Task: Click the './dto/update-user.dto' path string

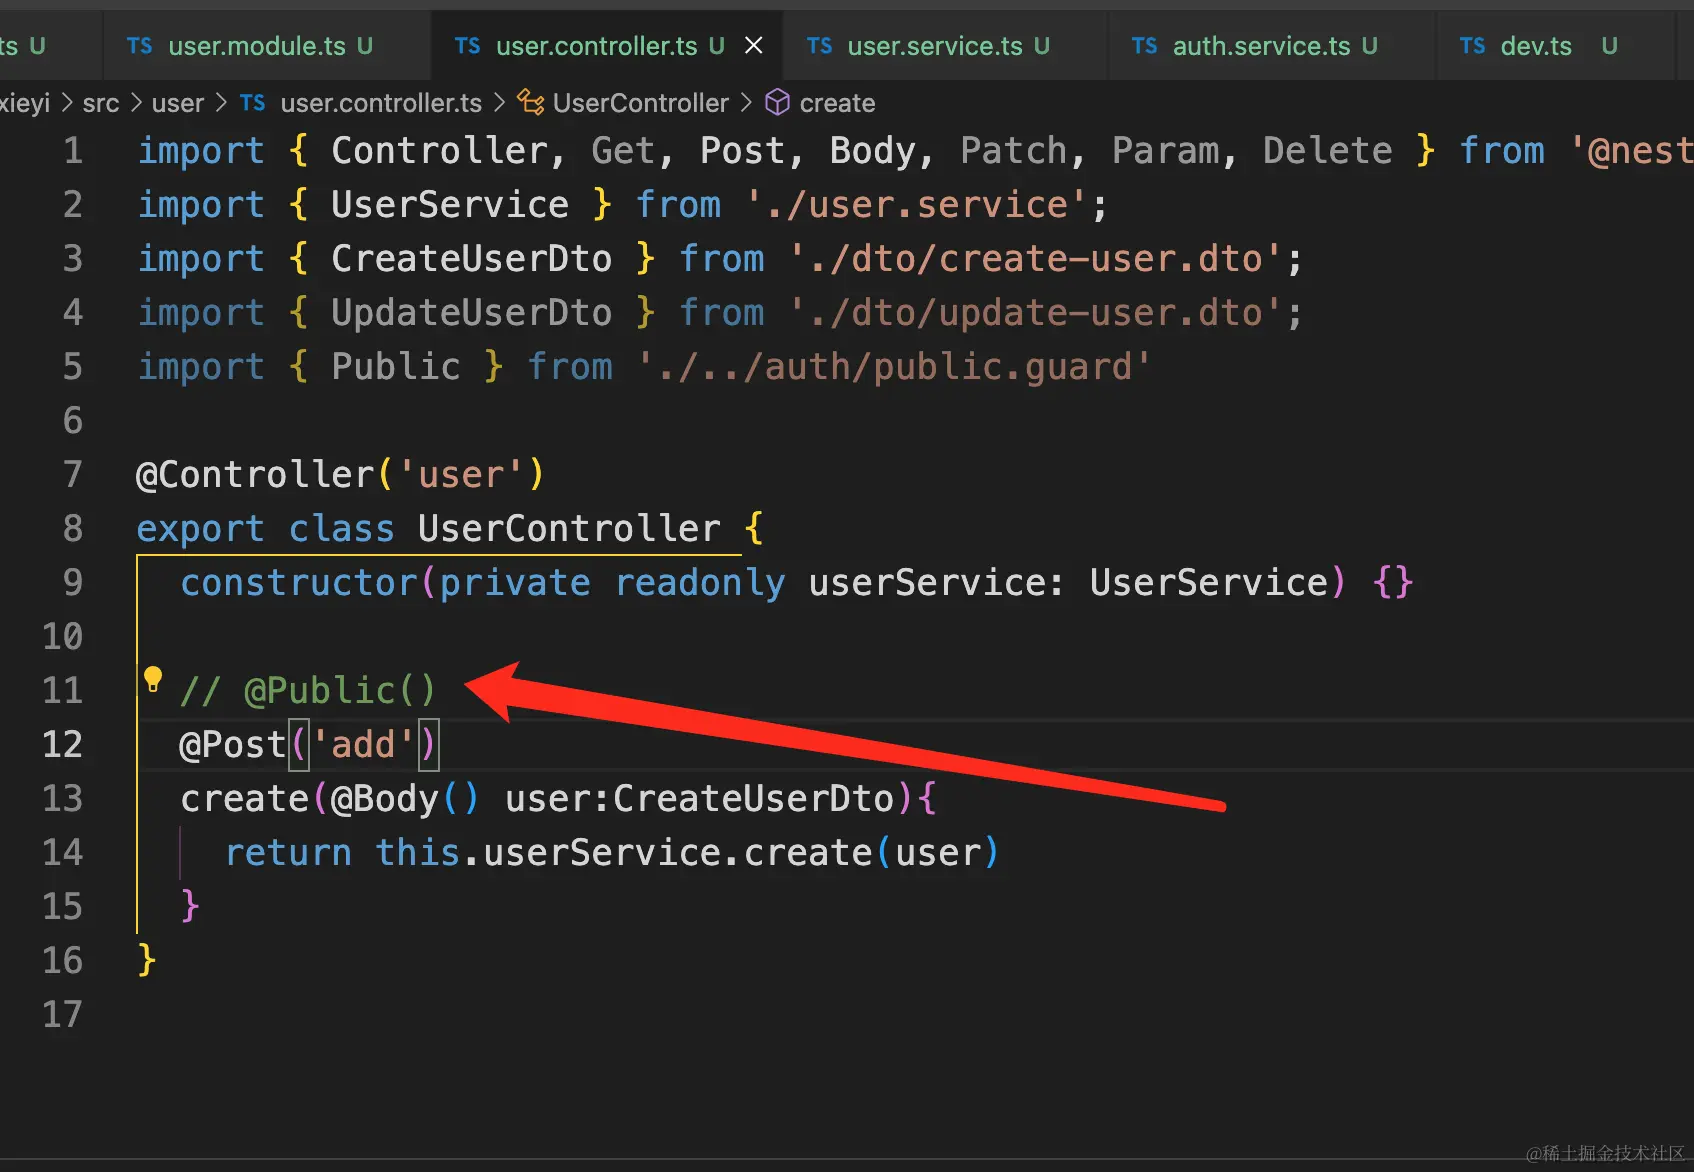Action: pyautogui.click(x=1036, y=313)
